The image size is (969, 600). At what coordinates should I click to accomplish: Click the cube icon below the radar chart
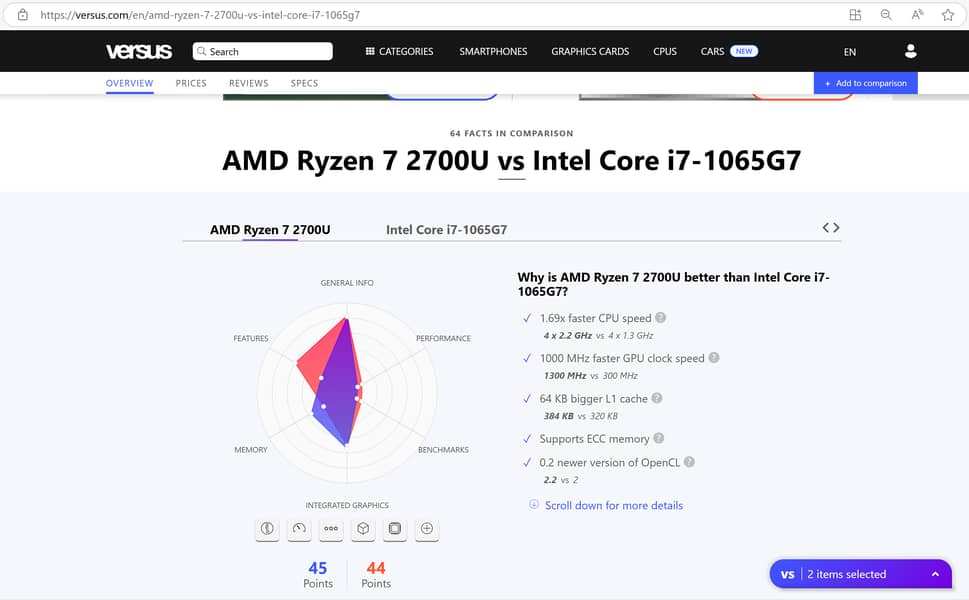(363, 528)
